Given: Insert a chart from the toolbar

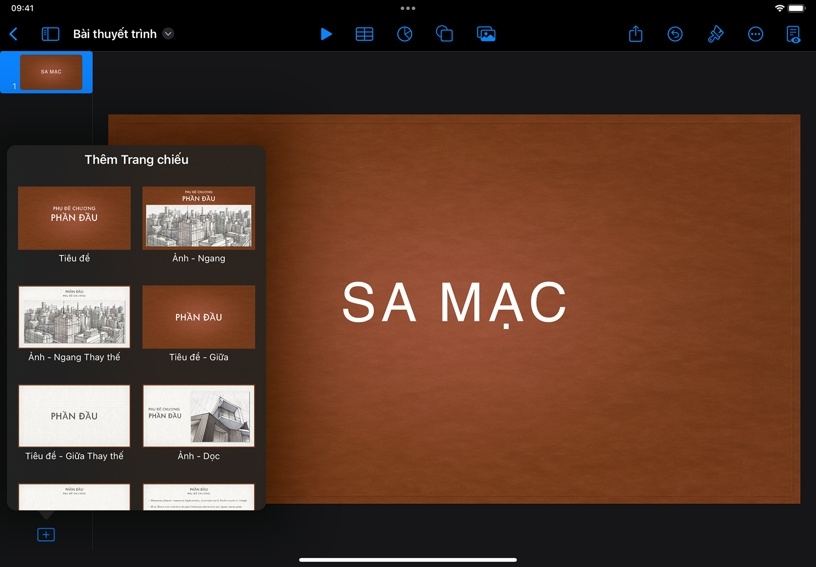Looking at the screenshot, I should coord(404,34).
